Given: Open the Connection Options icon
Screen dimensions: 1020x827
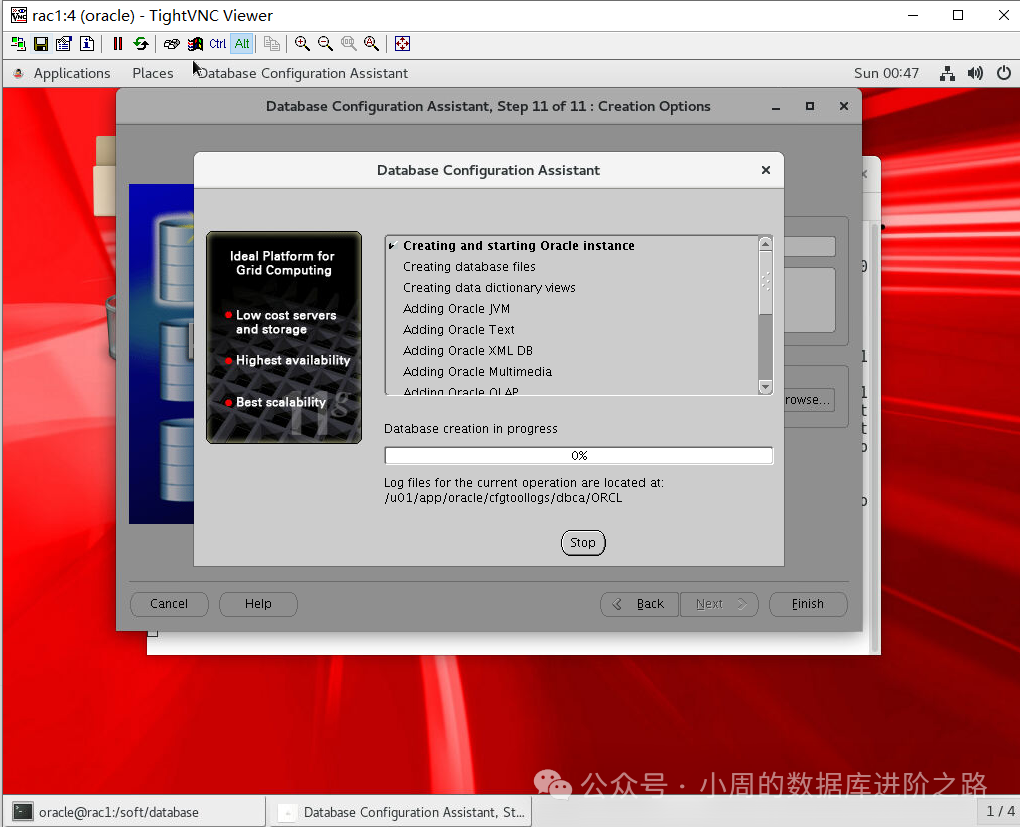Looking at the screenshot, I should coord(64,44).
